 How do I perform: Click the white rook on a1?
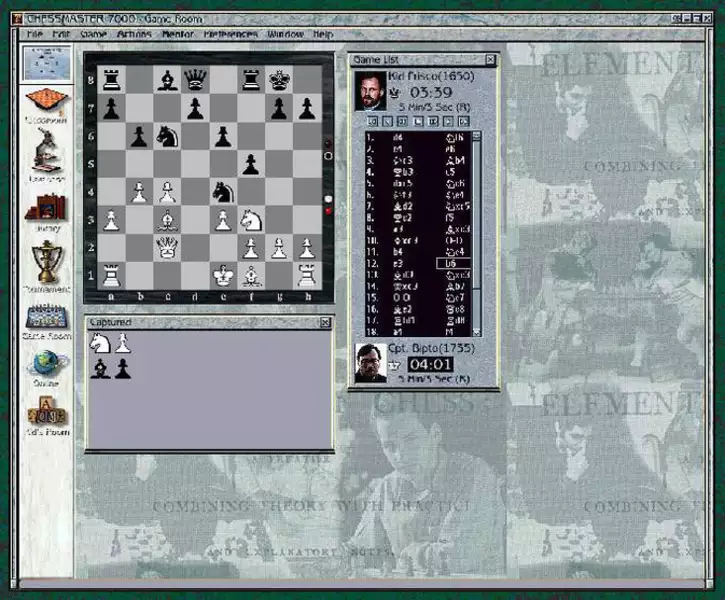[111, 276]
